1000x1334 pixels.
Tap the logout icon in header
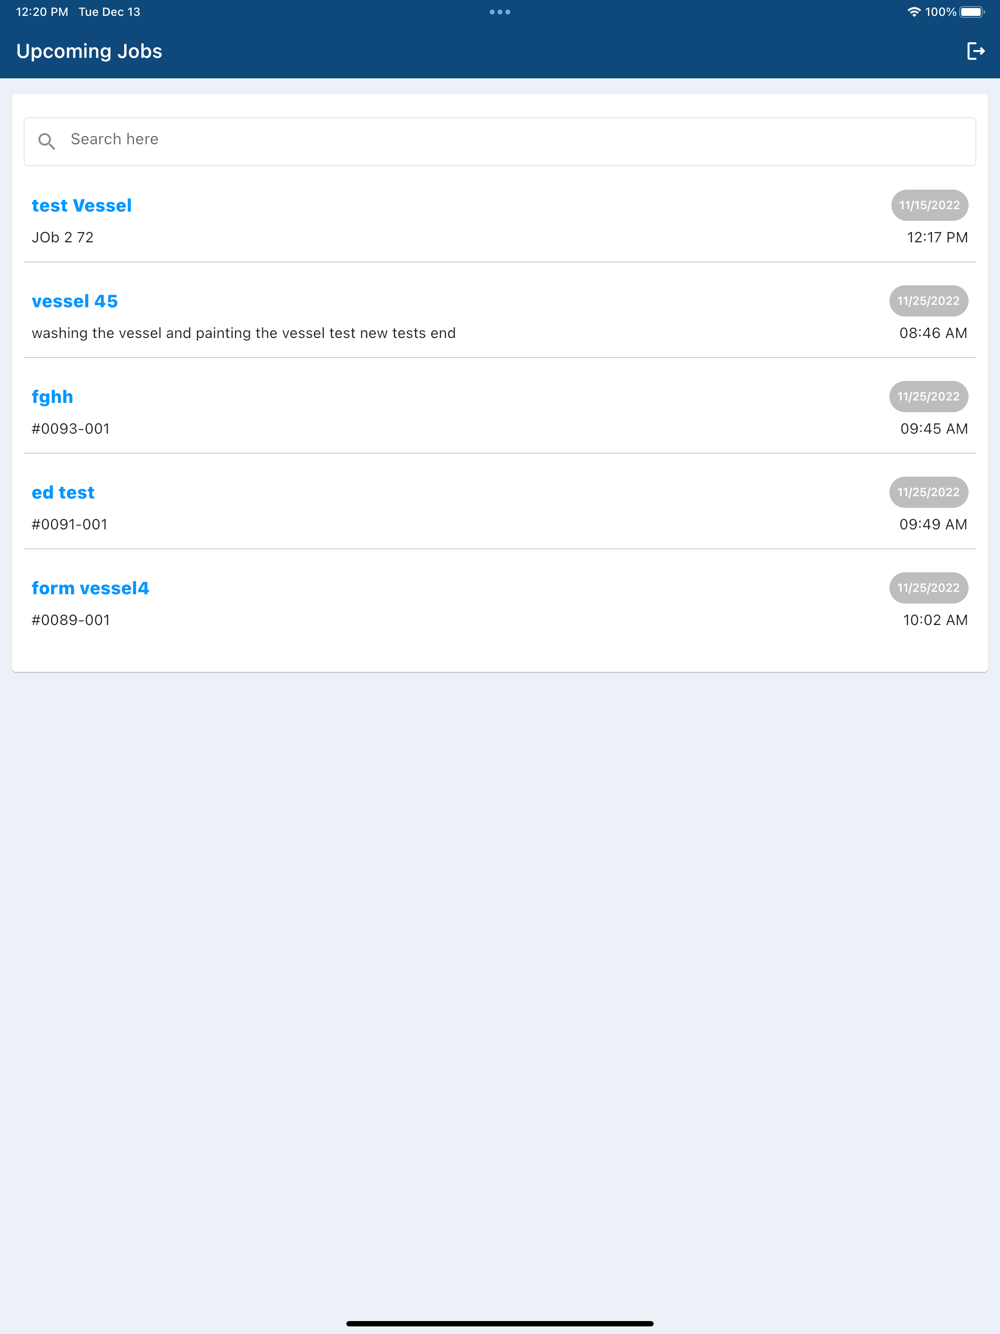point(976,51)
